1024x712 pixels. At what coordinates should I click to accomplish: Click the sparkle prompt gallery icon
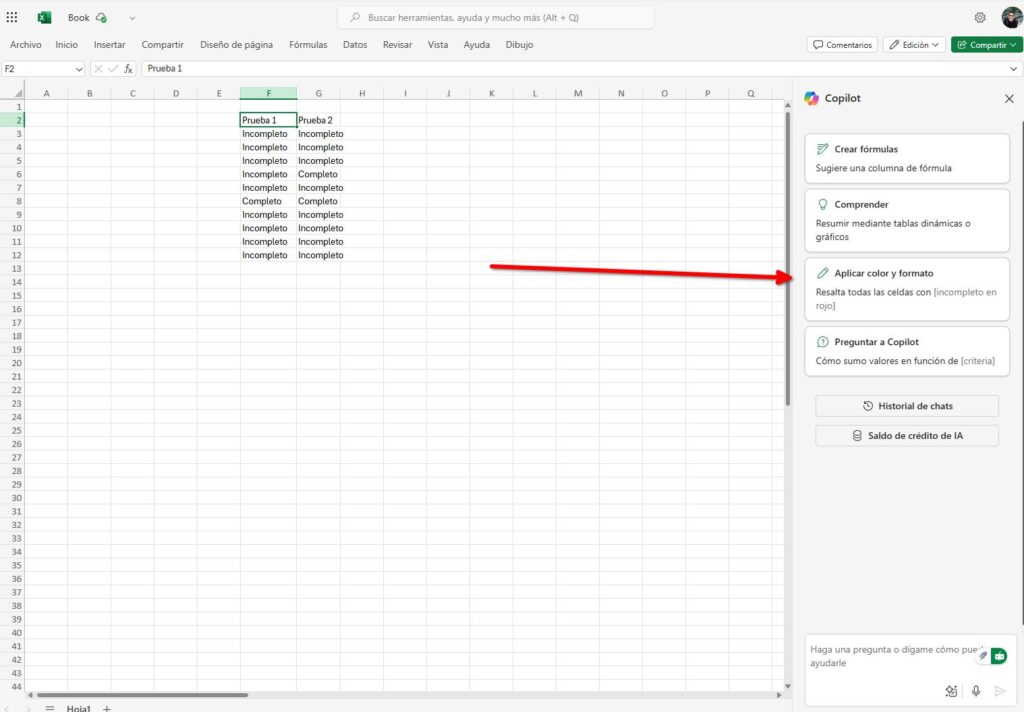[x=951, y=691]
